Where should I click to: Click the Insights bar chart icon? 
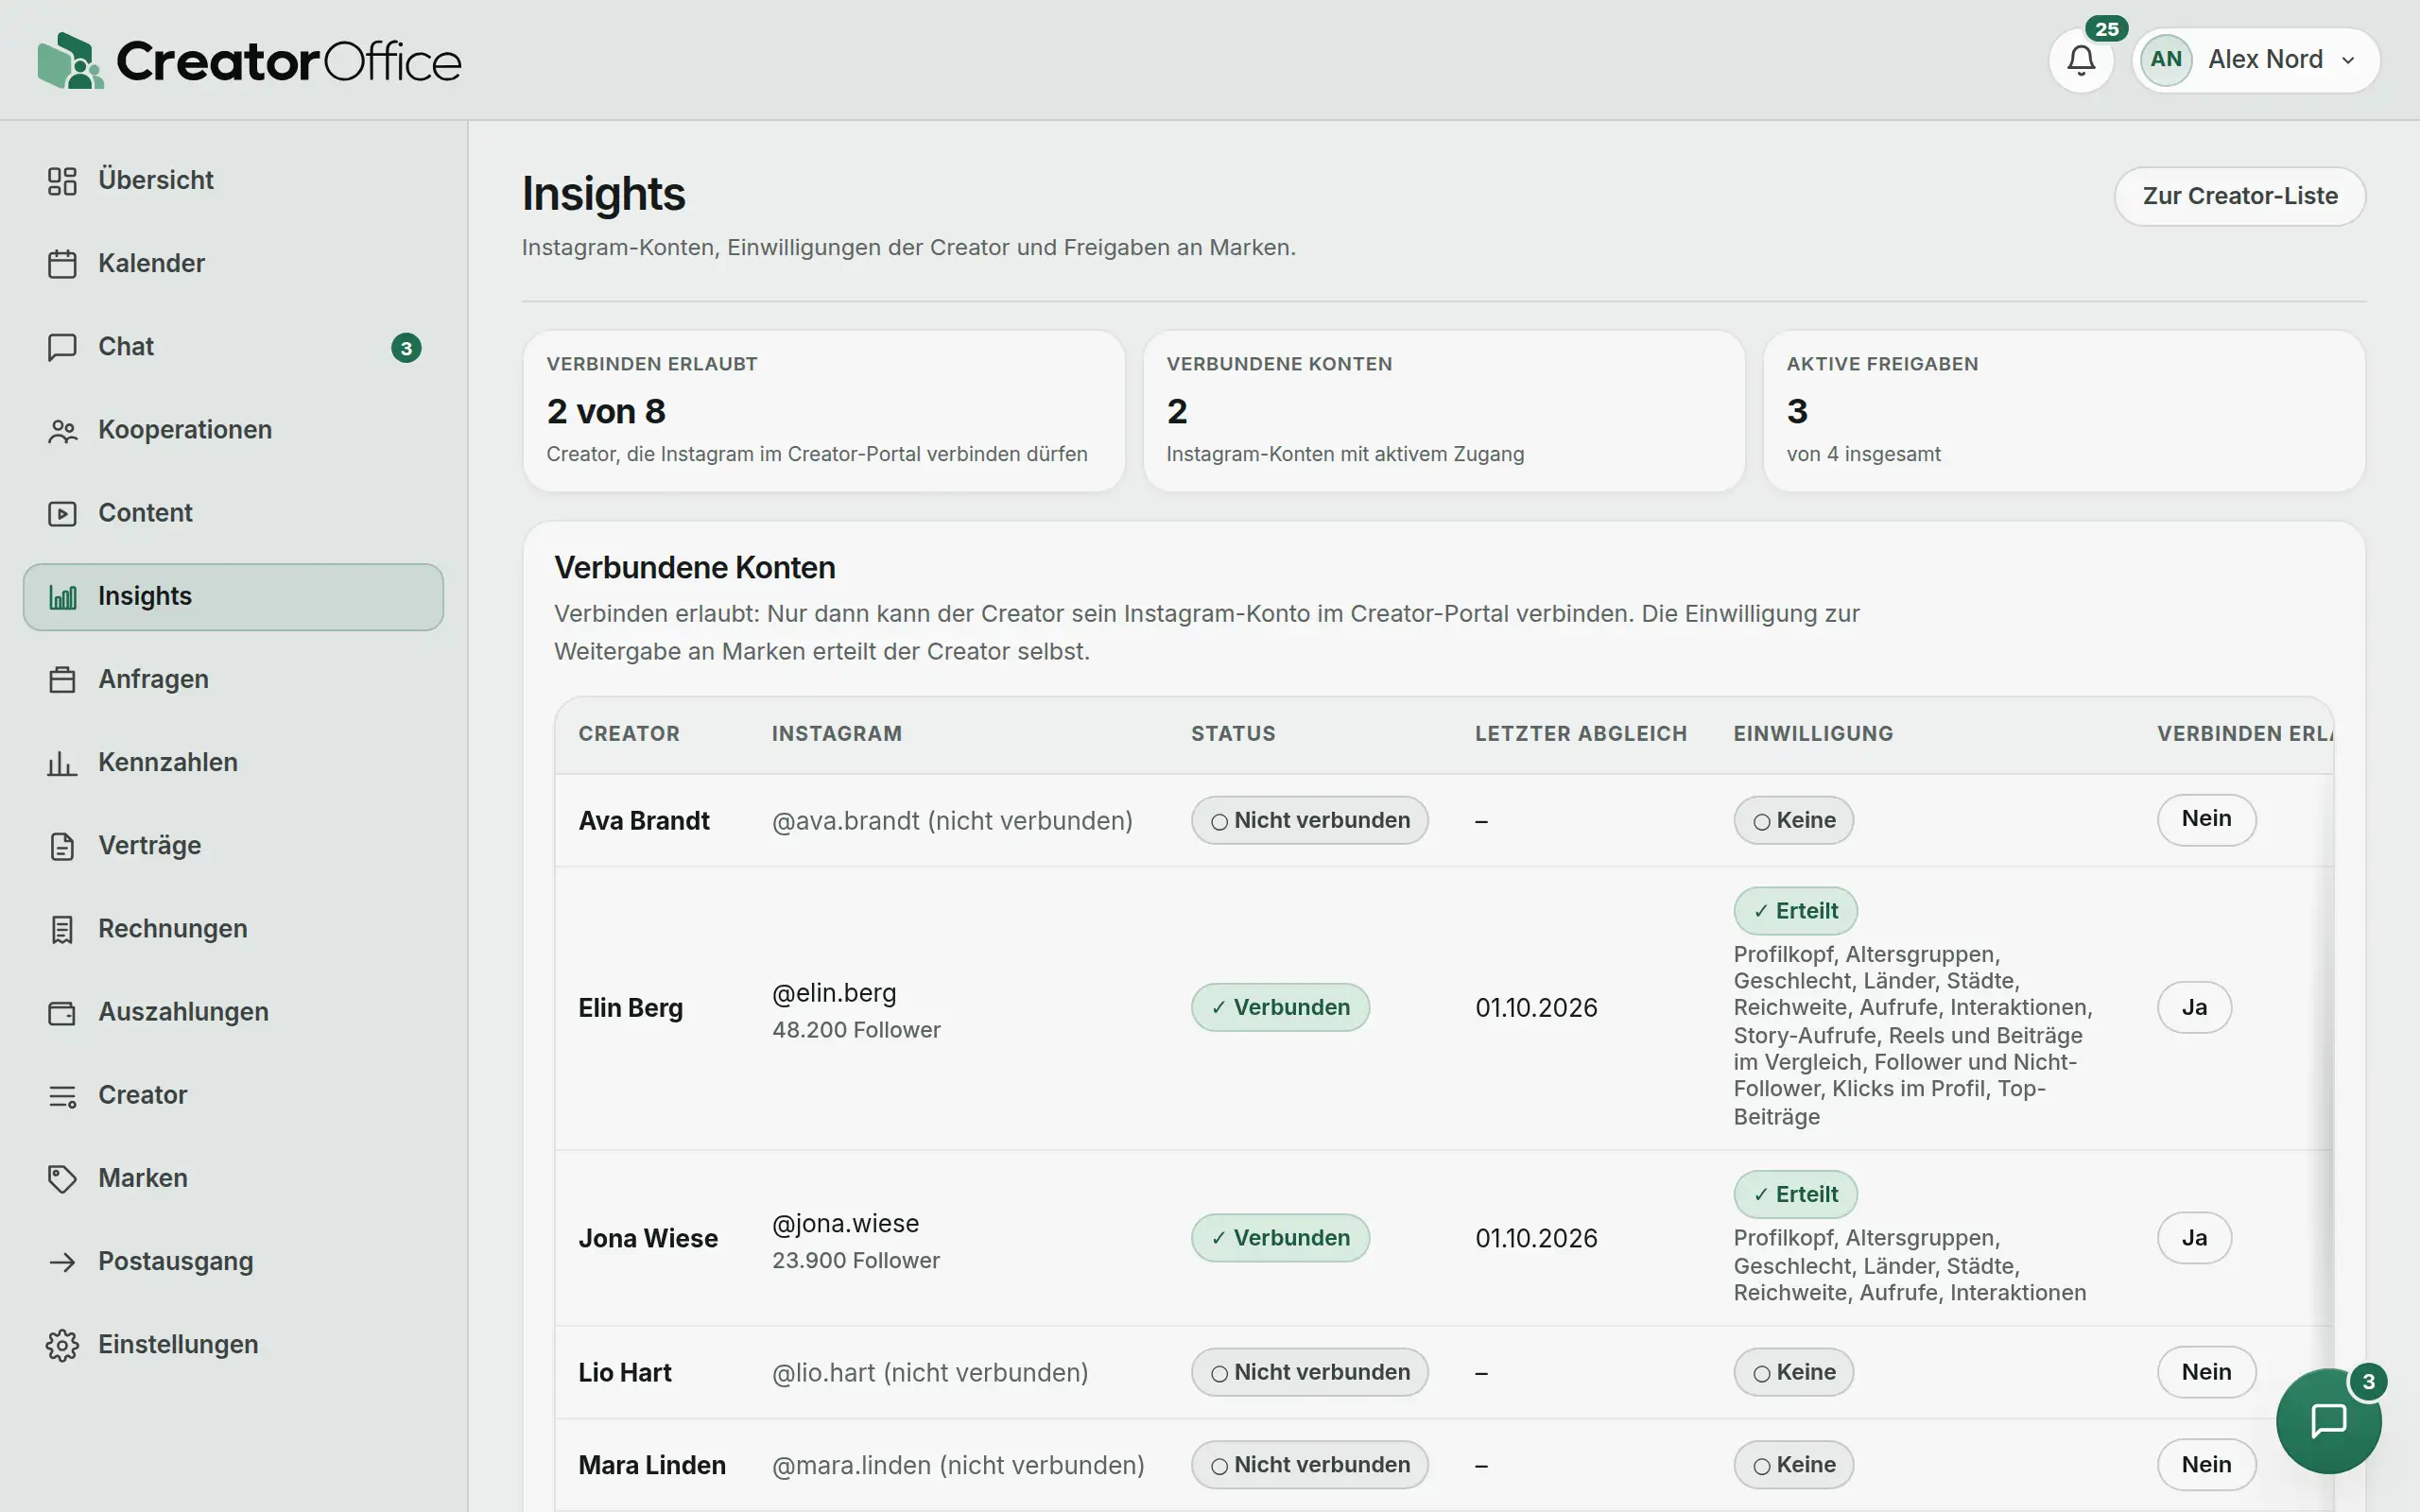[x=62, y=597]
